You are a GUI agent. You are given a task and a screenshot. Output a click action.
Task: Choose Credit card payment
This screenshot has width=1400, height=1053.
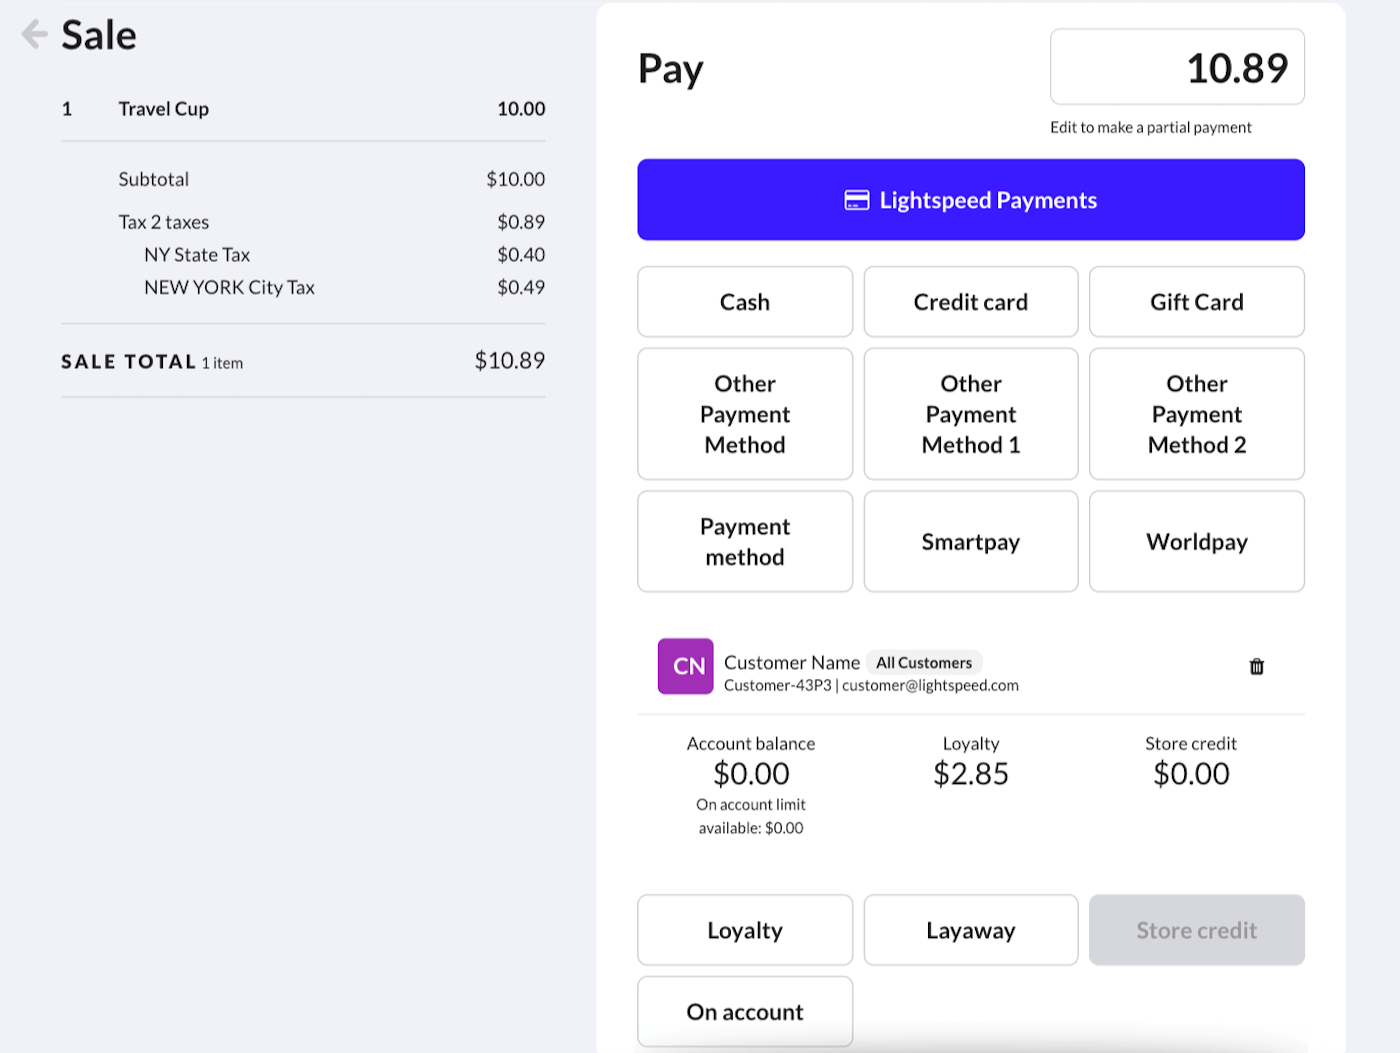click(970, 302)
